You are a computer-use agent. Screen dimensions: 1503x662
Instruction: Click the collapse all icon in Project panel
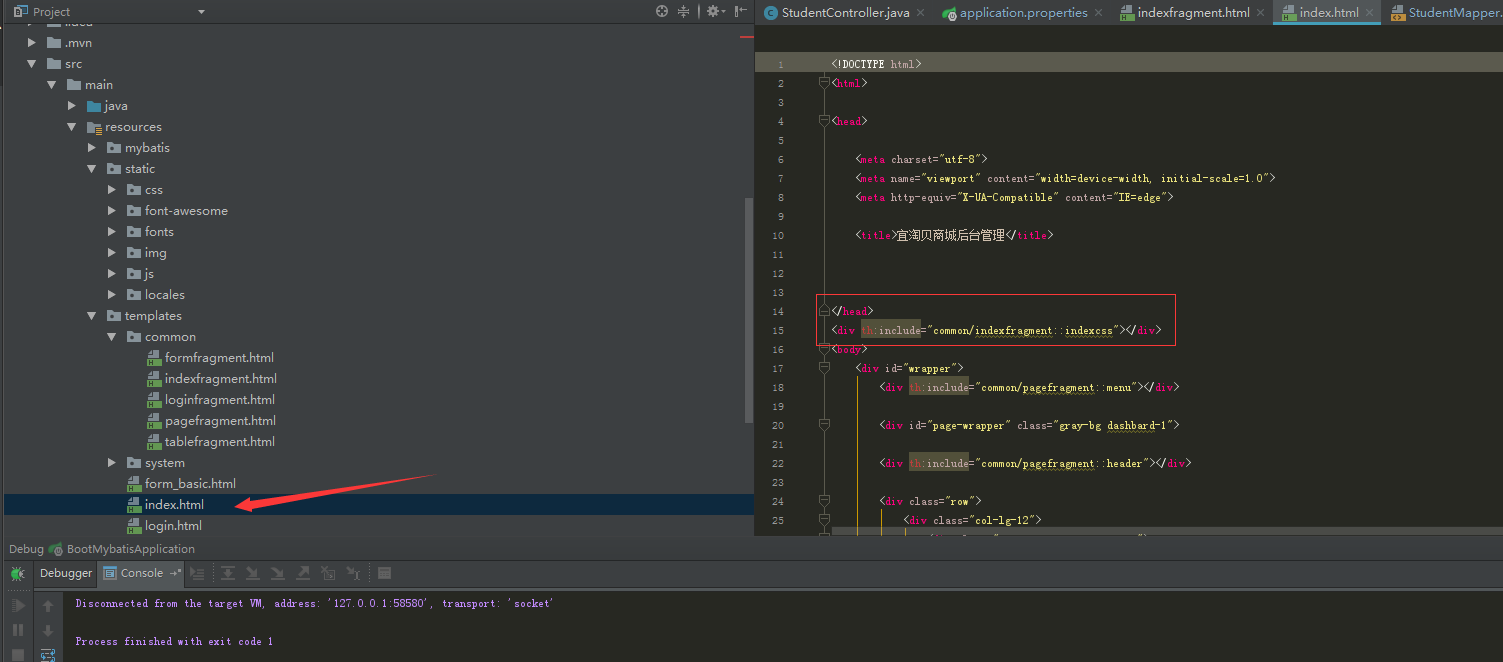pyautogui.click(x=684, y=11)
